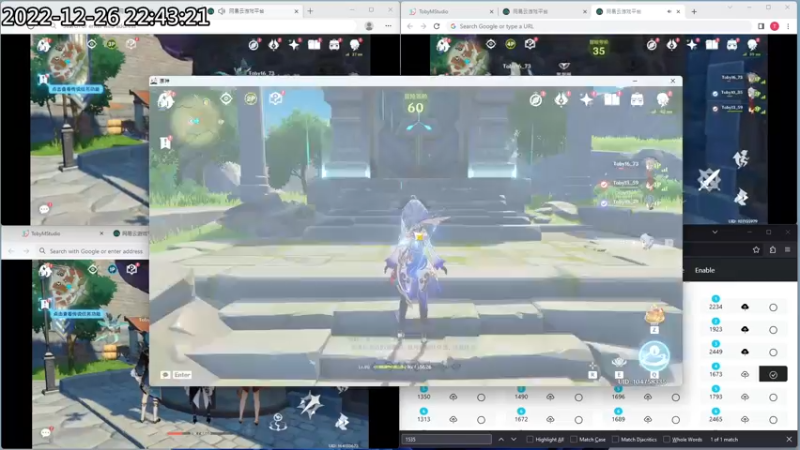Open Paimon menu in front game window
800x450 pixels.
tap(166, 100)
